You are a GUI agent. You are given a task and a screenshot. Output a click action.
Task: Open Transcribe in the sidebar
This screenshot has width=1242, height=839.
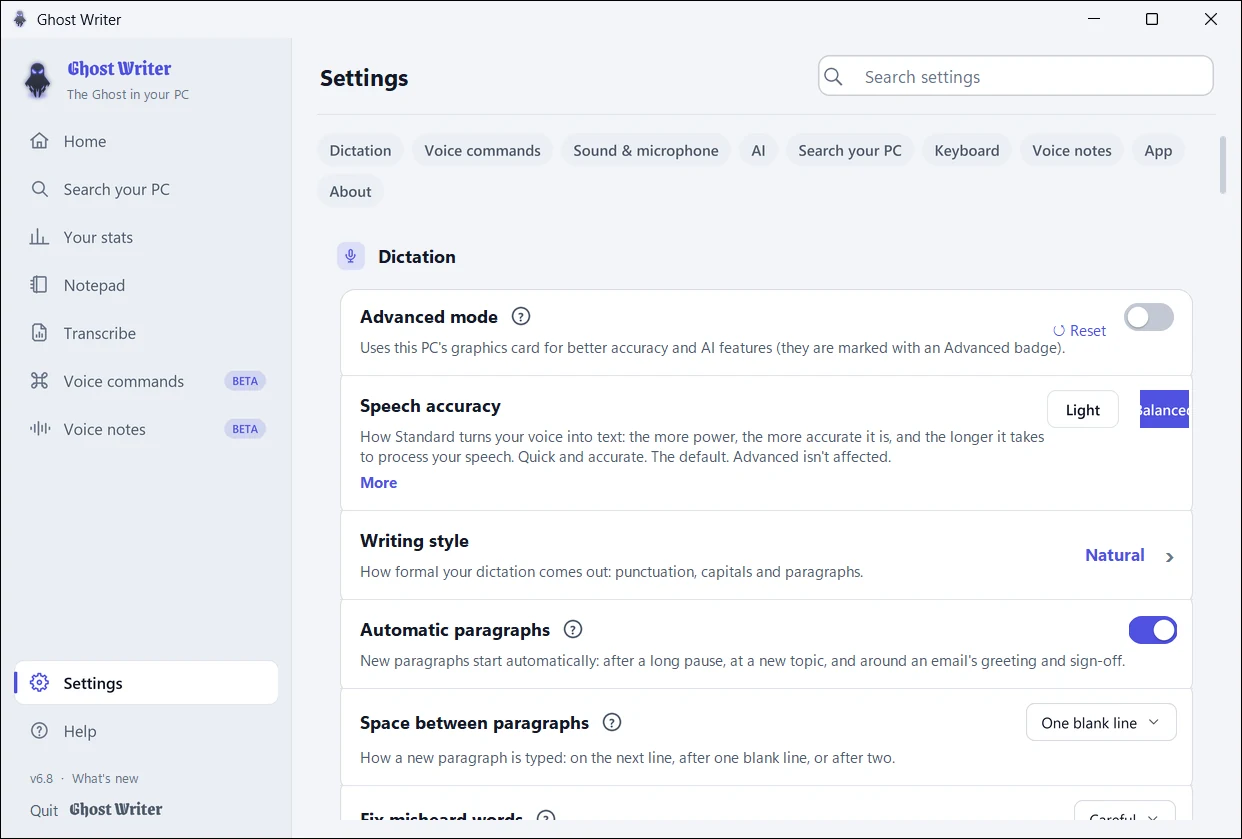coord(147,333)
